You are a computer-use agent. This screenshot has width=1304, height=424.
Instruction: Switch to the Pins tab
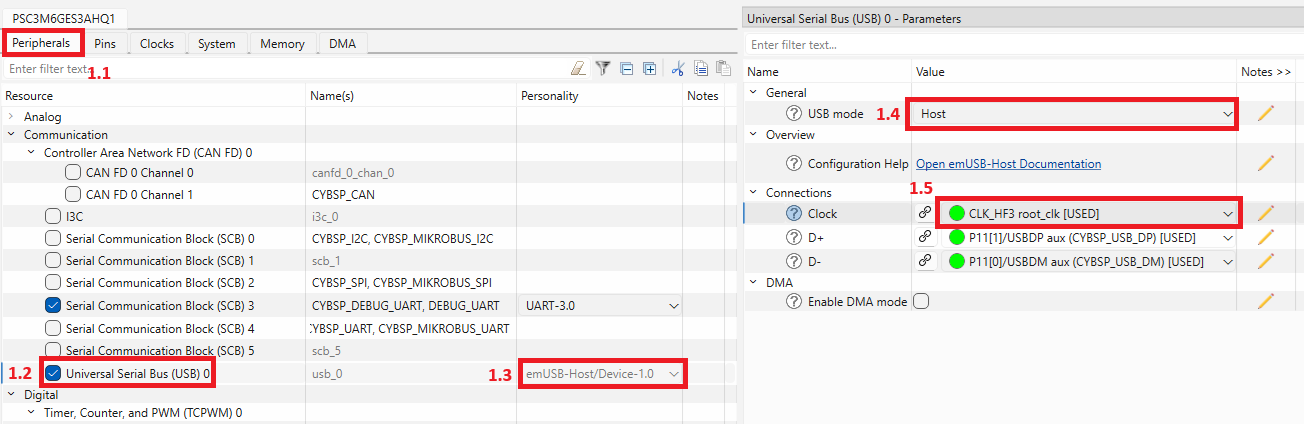pos(105,44)
